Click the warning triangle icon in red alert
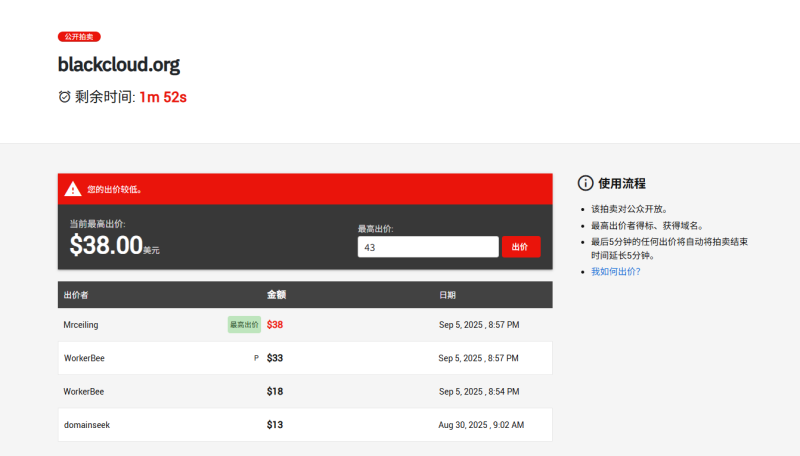The image size is (800, 456). point(73,189)
